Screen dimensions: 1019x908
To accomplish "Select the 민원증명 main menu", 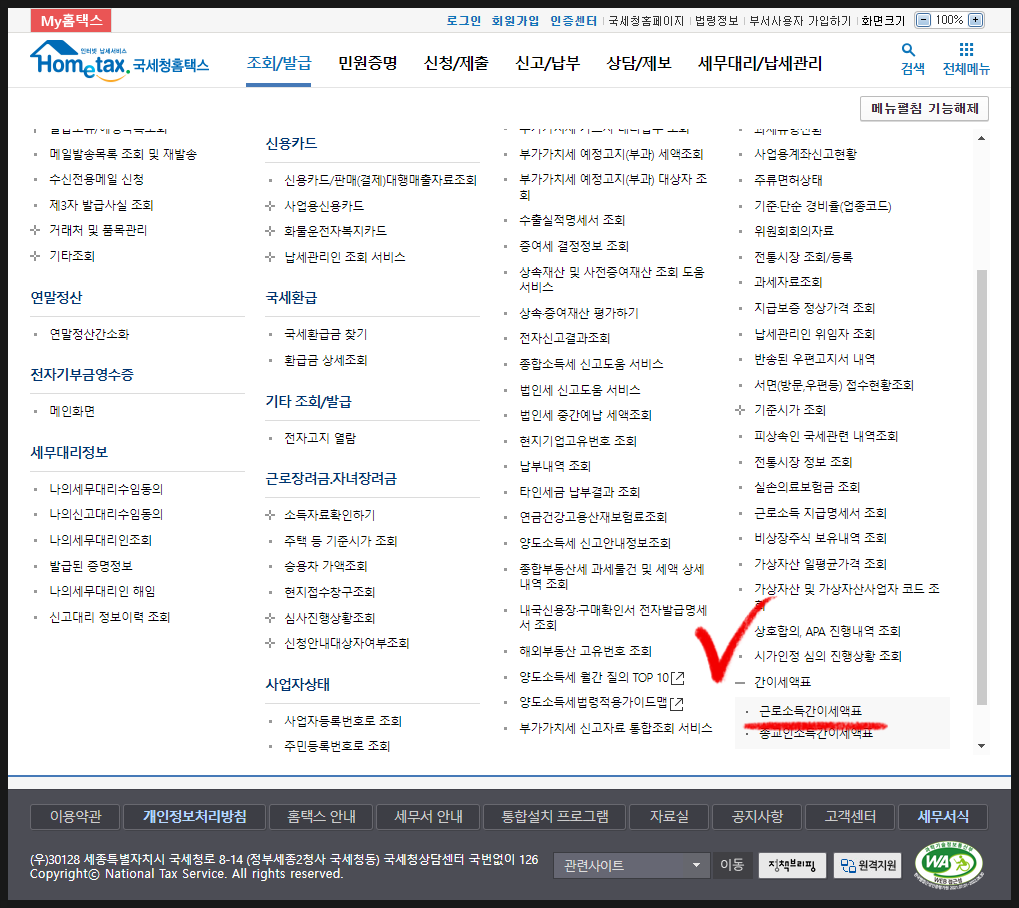I will coord(367,63).
